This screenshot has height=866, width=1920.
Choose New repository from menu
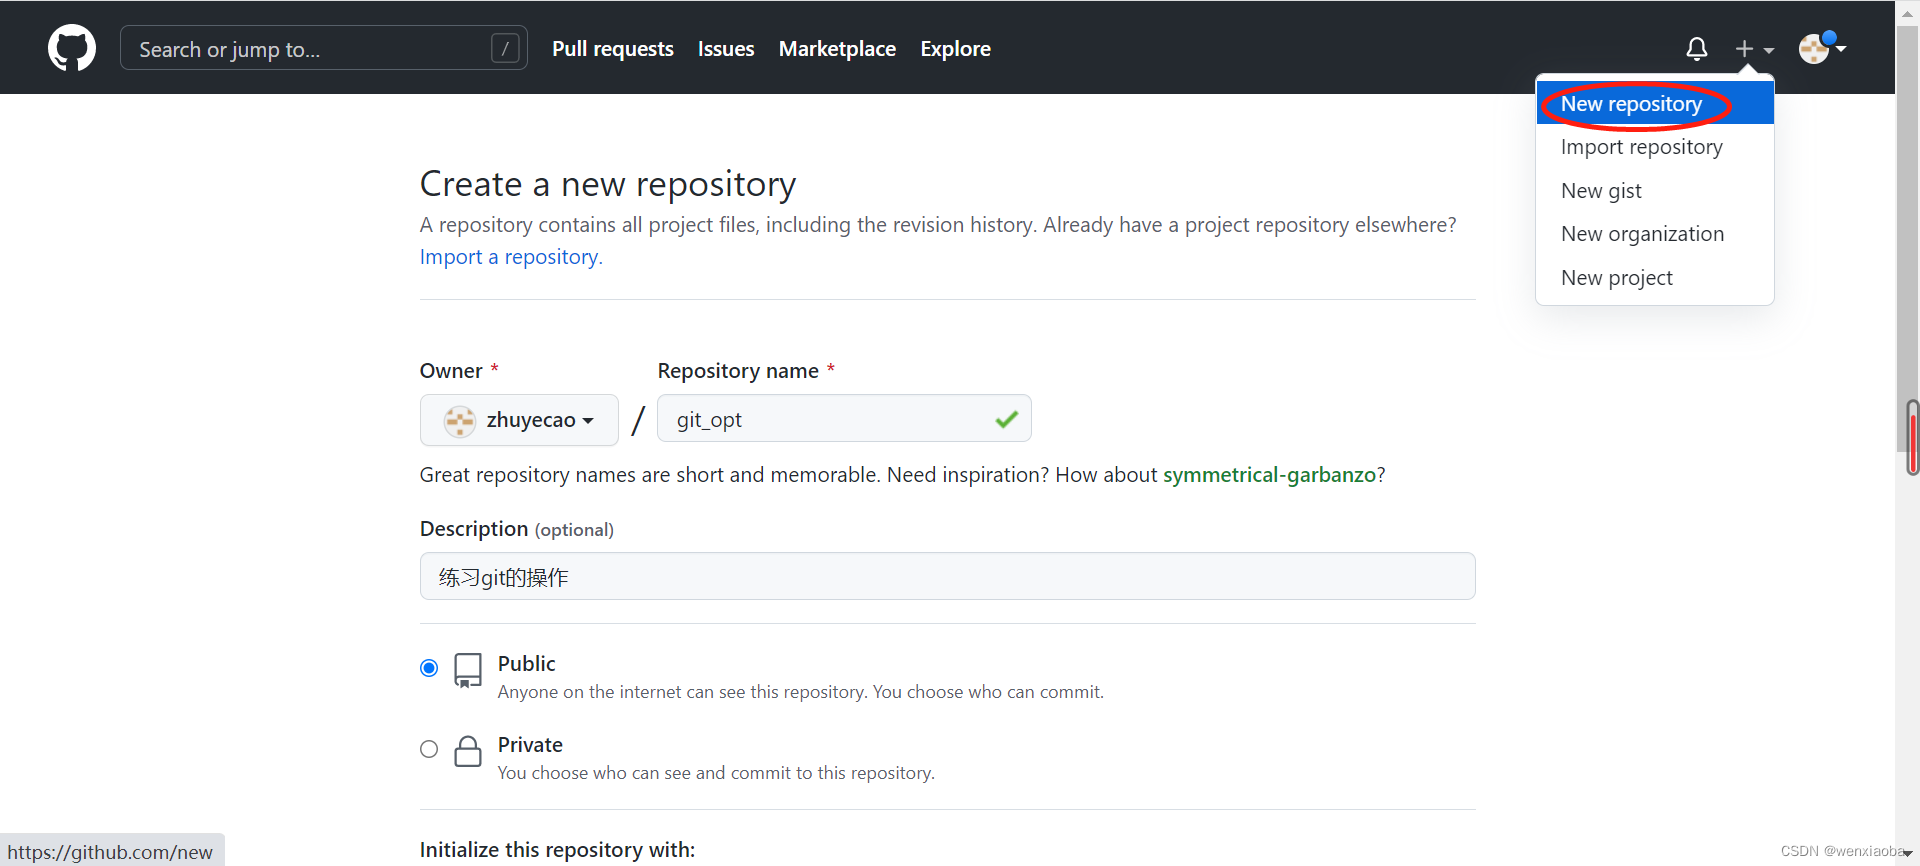click(1655, 104)
